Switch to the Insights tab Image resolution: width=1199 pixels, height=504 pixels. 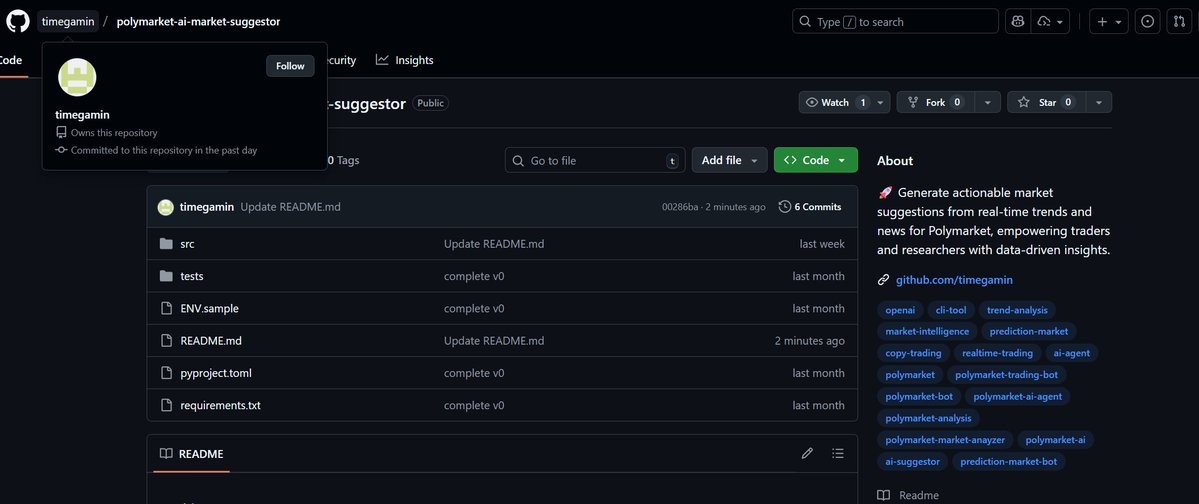(405, 60)
